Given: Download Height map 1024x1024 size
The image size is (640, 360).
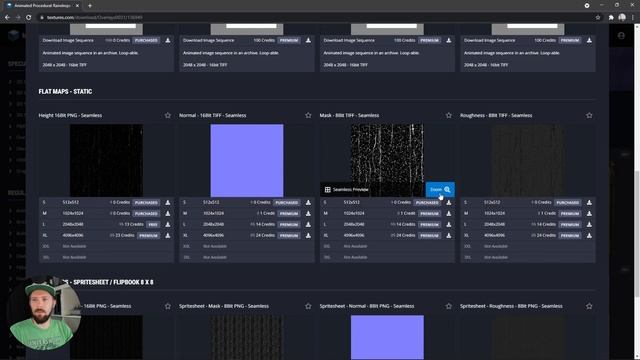Looking at the screenshot, I should (168, 213).
